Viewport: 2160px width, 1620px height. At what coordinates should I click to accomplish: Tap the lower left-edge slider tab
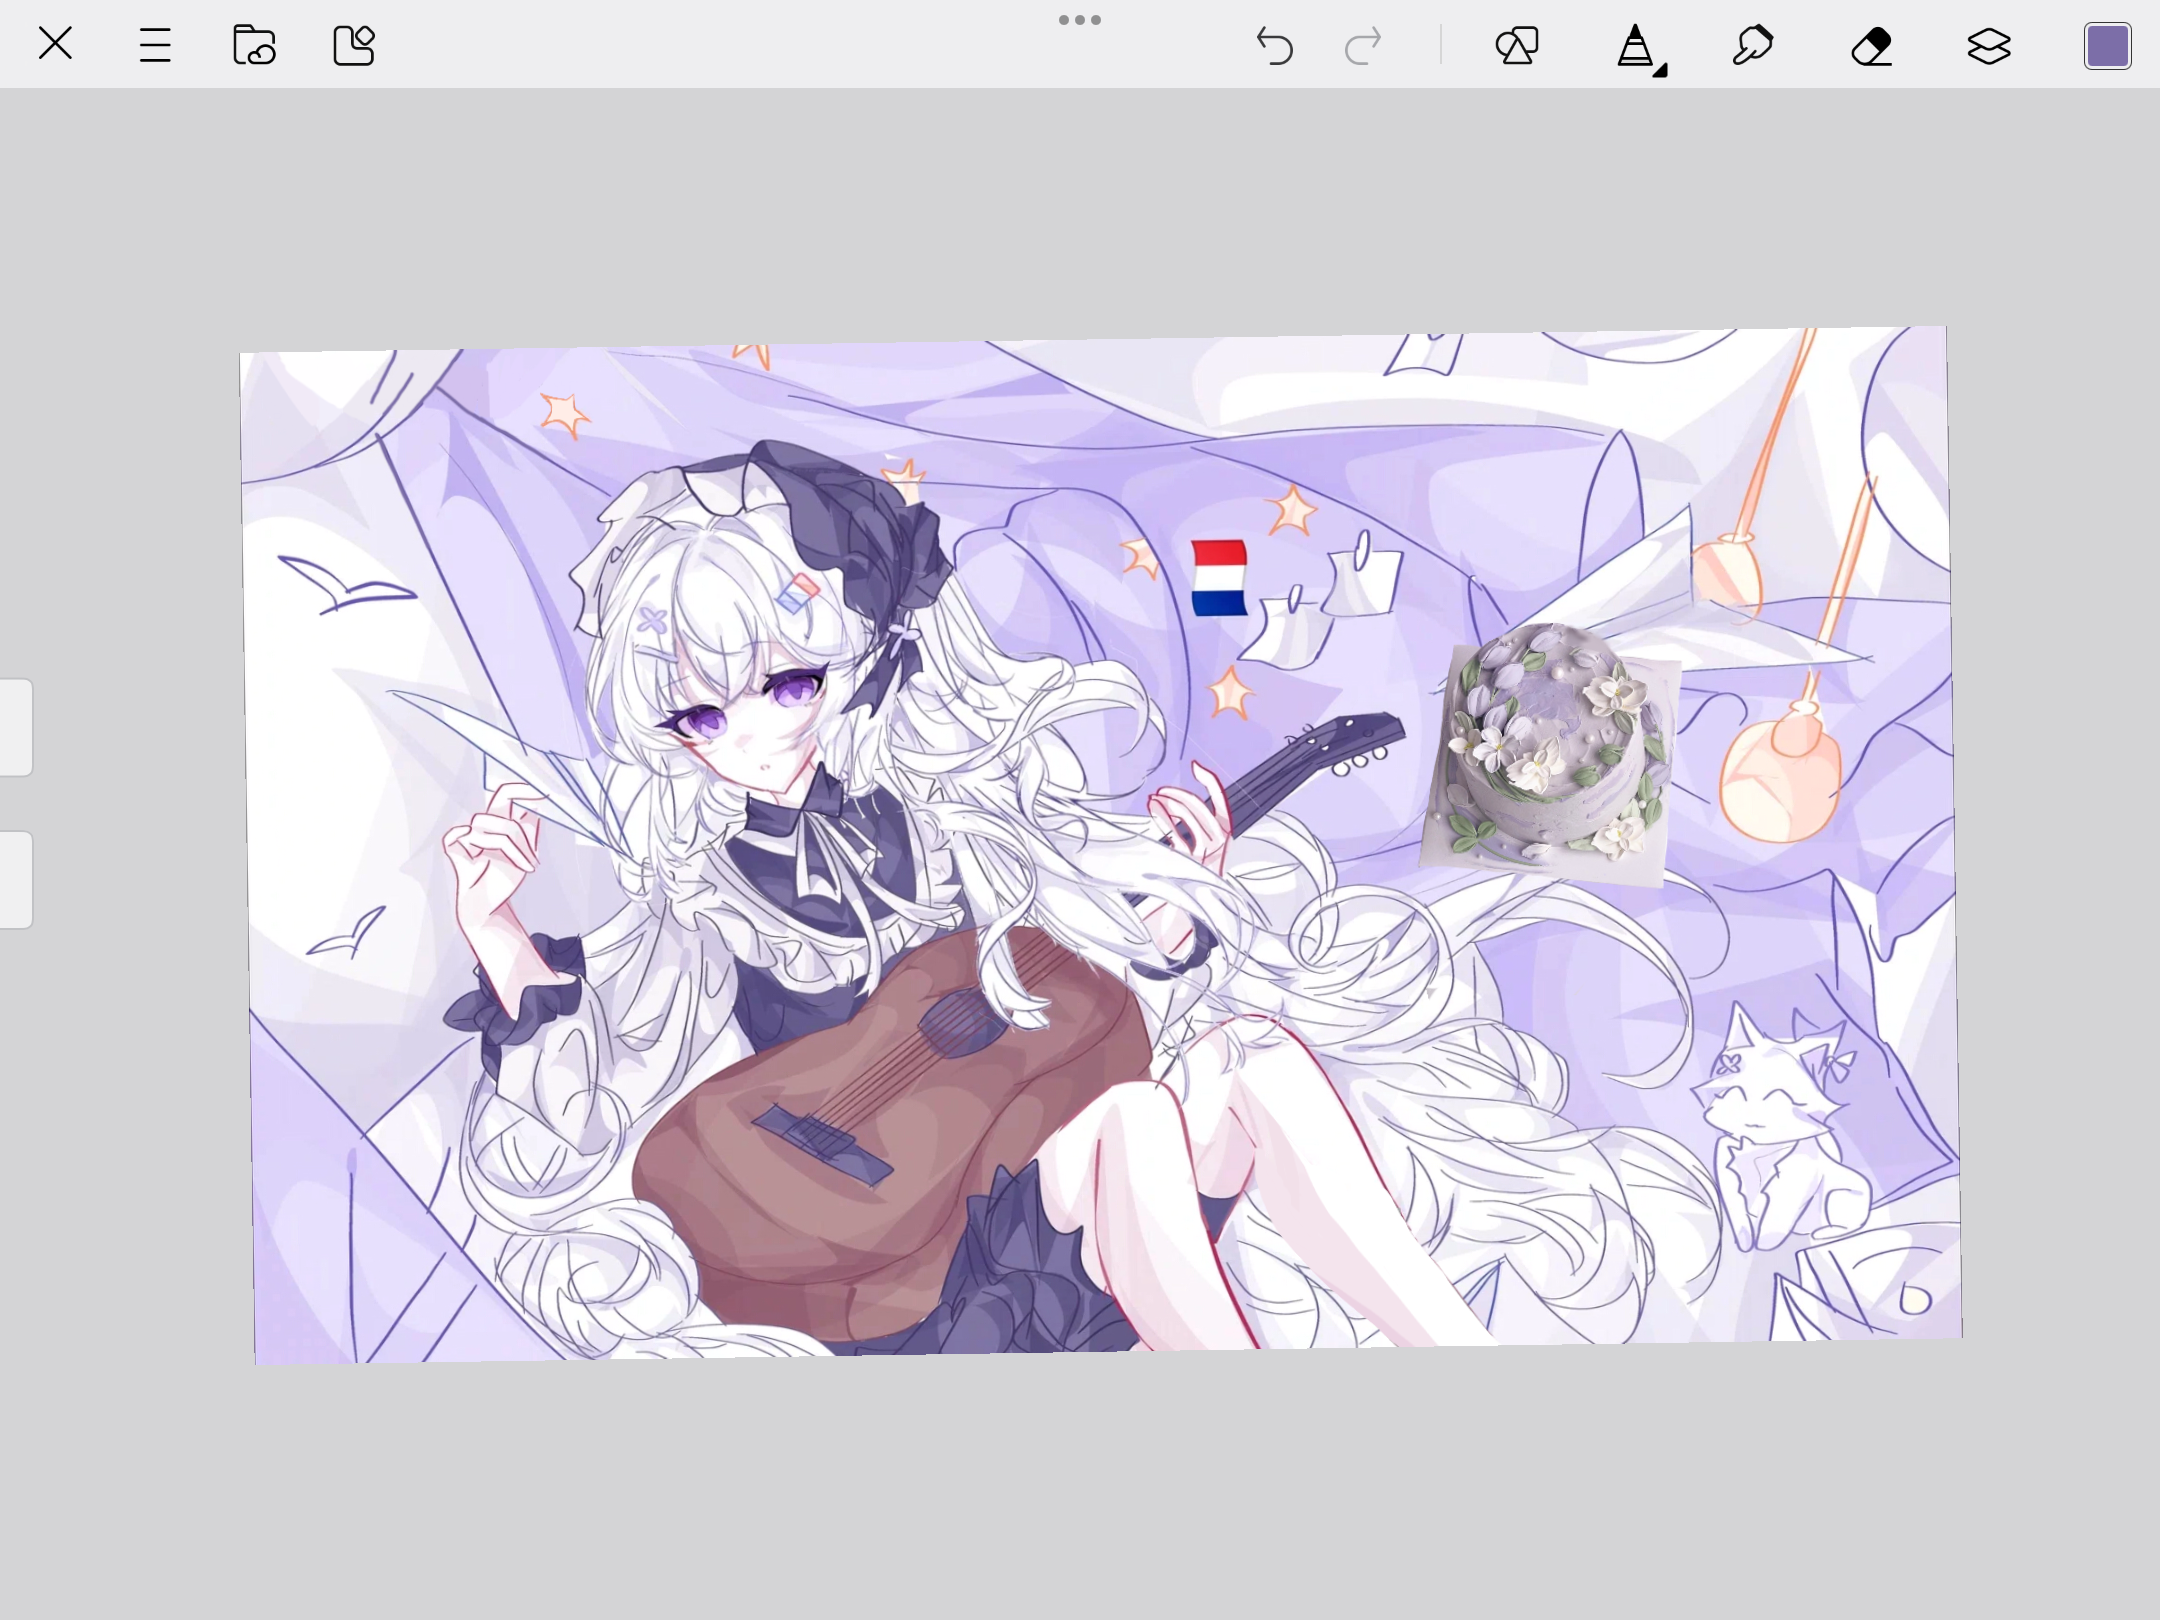click(x=15, y=879)
